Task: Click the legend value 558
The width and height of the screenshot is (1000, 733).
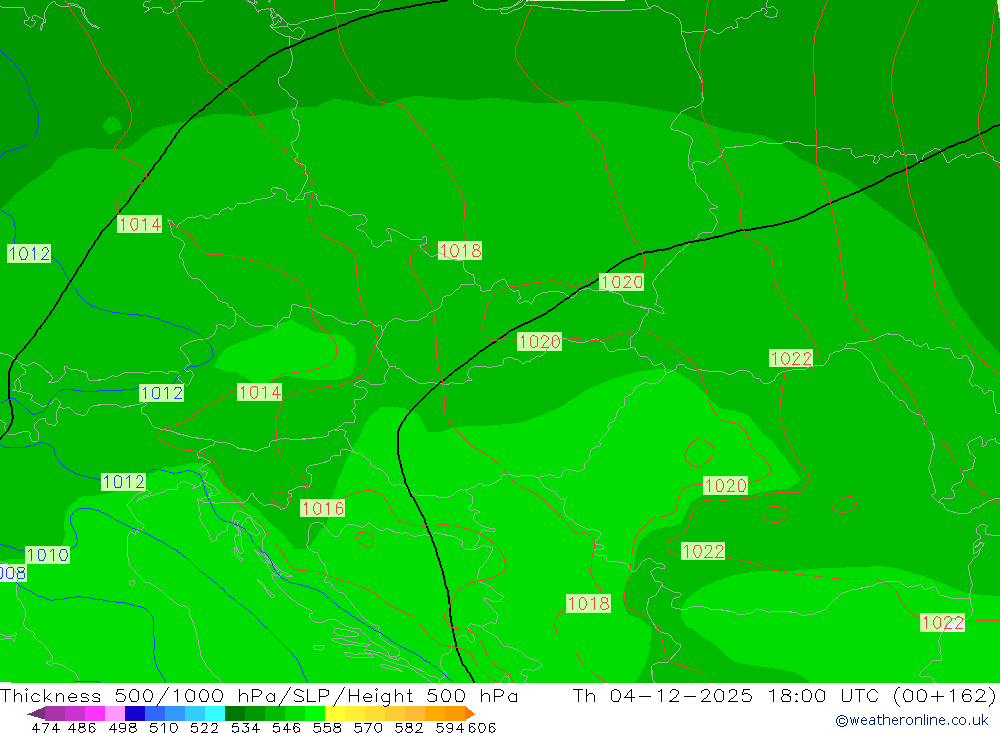Action: coord(327,728)
